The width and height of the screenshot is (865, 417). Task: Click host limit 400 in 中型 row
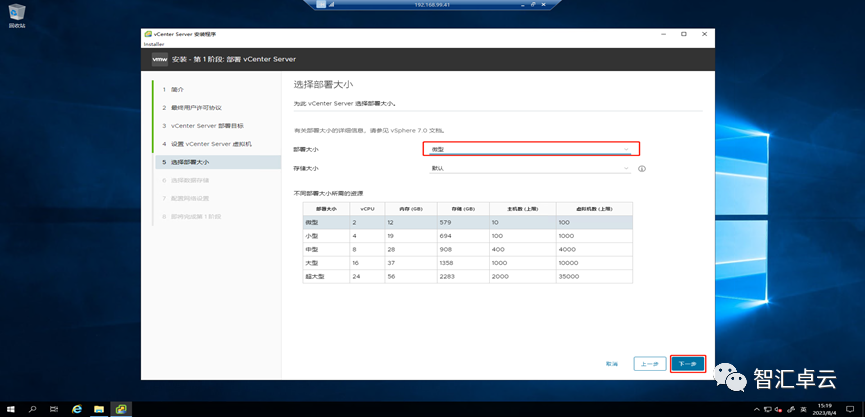click(x=497, y=249)
